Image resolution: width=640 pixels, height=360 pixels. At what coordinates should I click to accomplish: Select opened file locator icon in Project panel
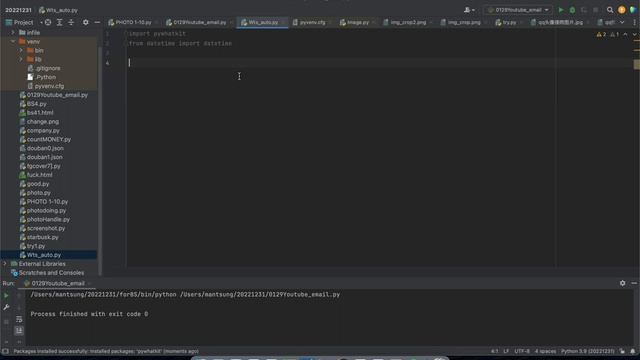click(48, 22)
